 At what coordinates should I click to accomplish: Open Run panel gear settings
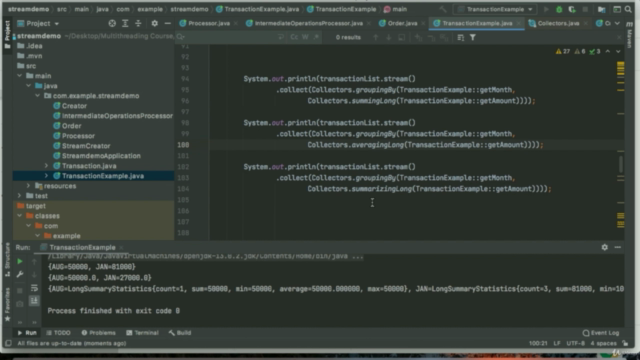pyautogui.click(x=604, y=247)
